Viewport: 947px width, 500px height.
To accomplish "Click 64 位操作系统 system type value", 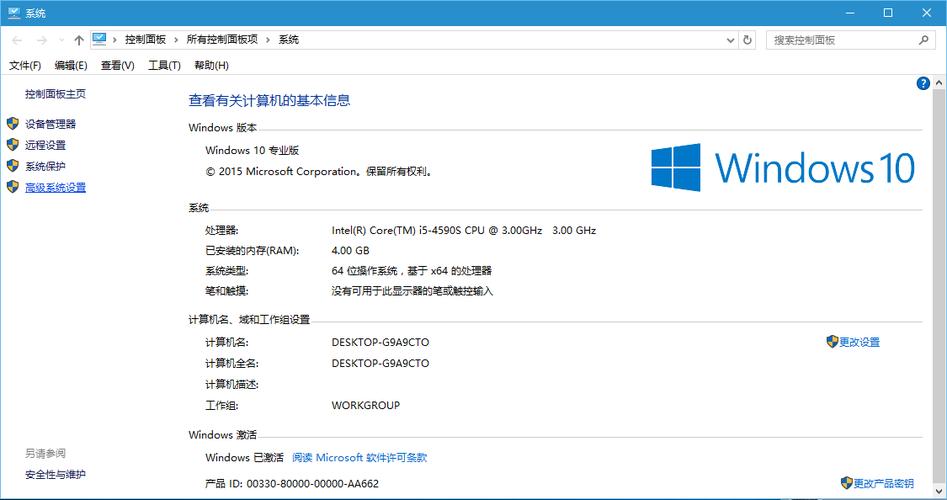I will 412,271.
